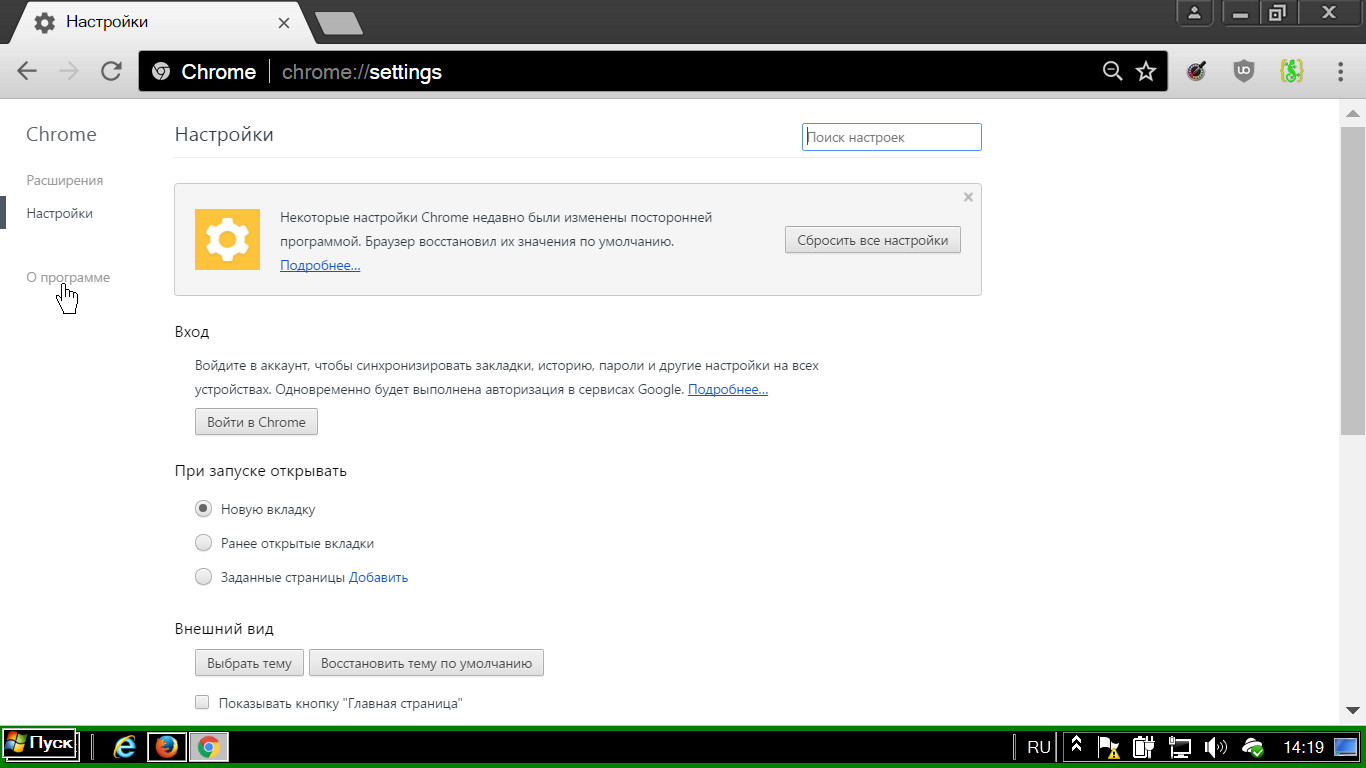Click Восстановить тему по умолчанию button
The image size is (1366, 768).
[426, 662]
